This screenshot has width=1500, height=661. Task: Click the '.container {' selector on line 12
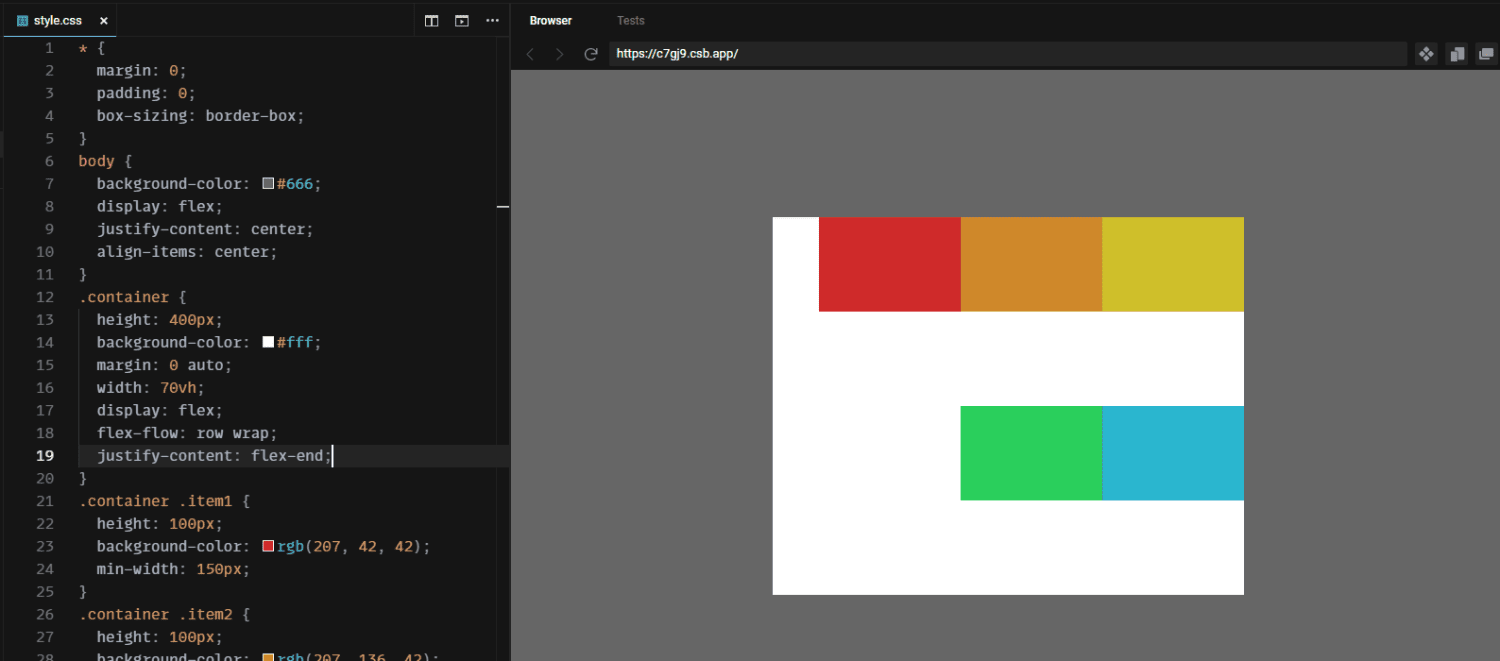pos(133,297)
